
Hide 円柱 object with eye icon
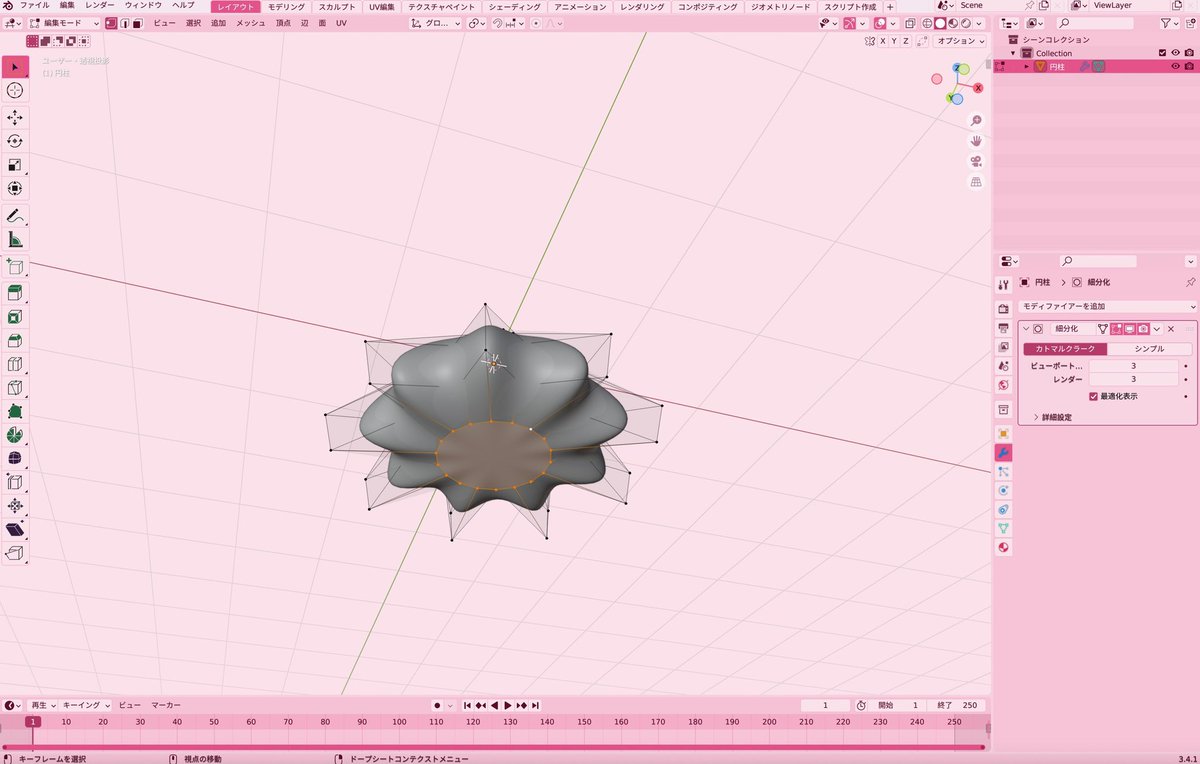(1175, 66)
